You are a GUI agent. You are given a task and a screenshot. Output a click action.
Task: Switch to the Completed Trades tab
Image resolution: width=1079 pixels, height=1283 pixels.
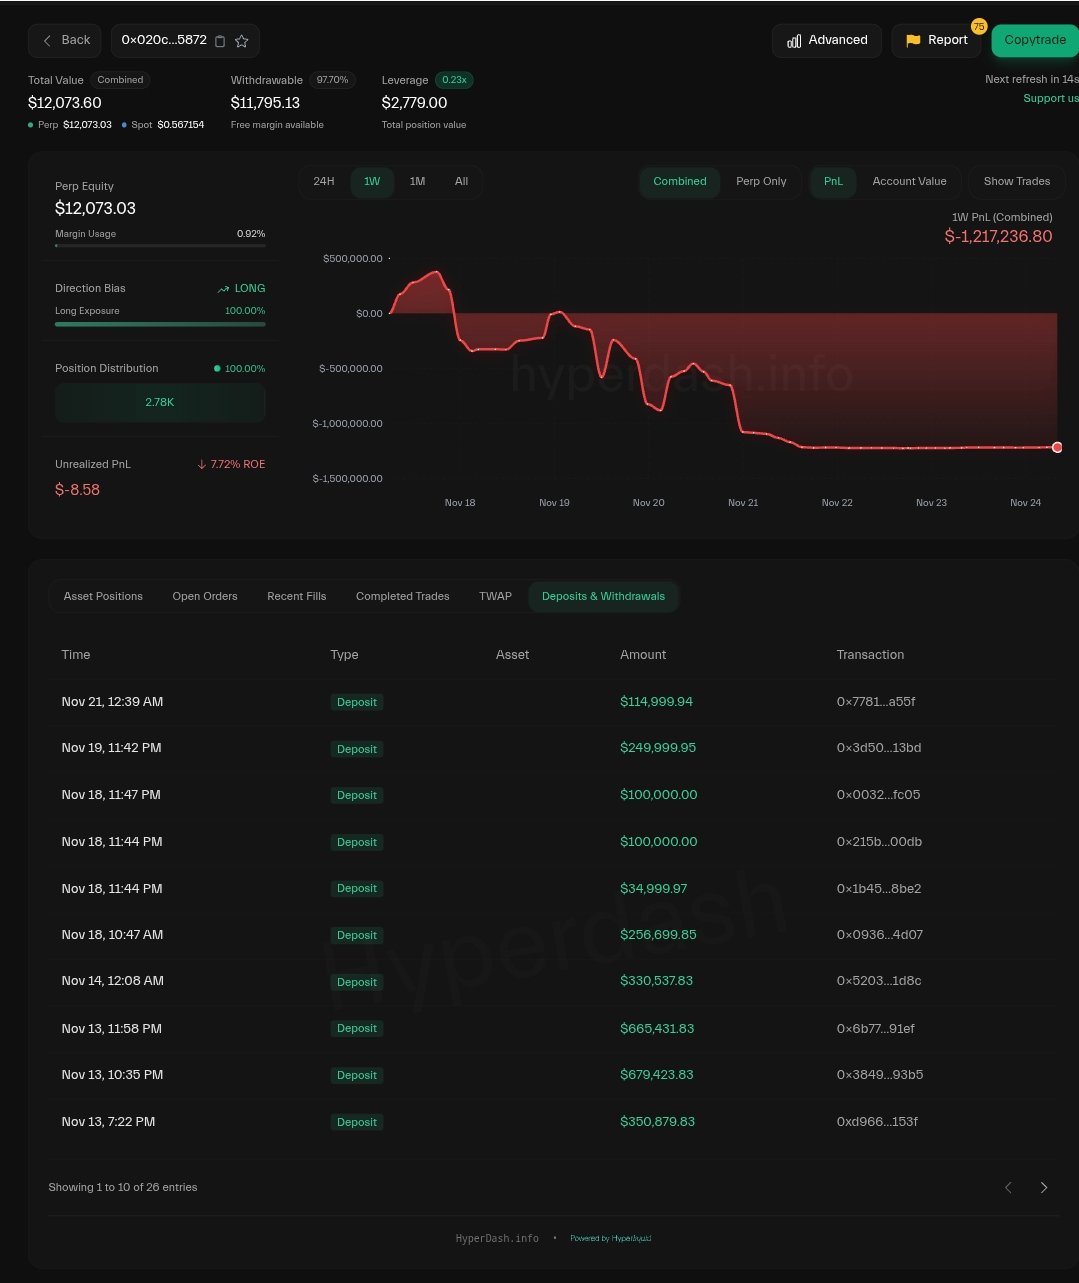(x=402, y=596)
